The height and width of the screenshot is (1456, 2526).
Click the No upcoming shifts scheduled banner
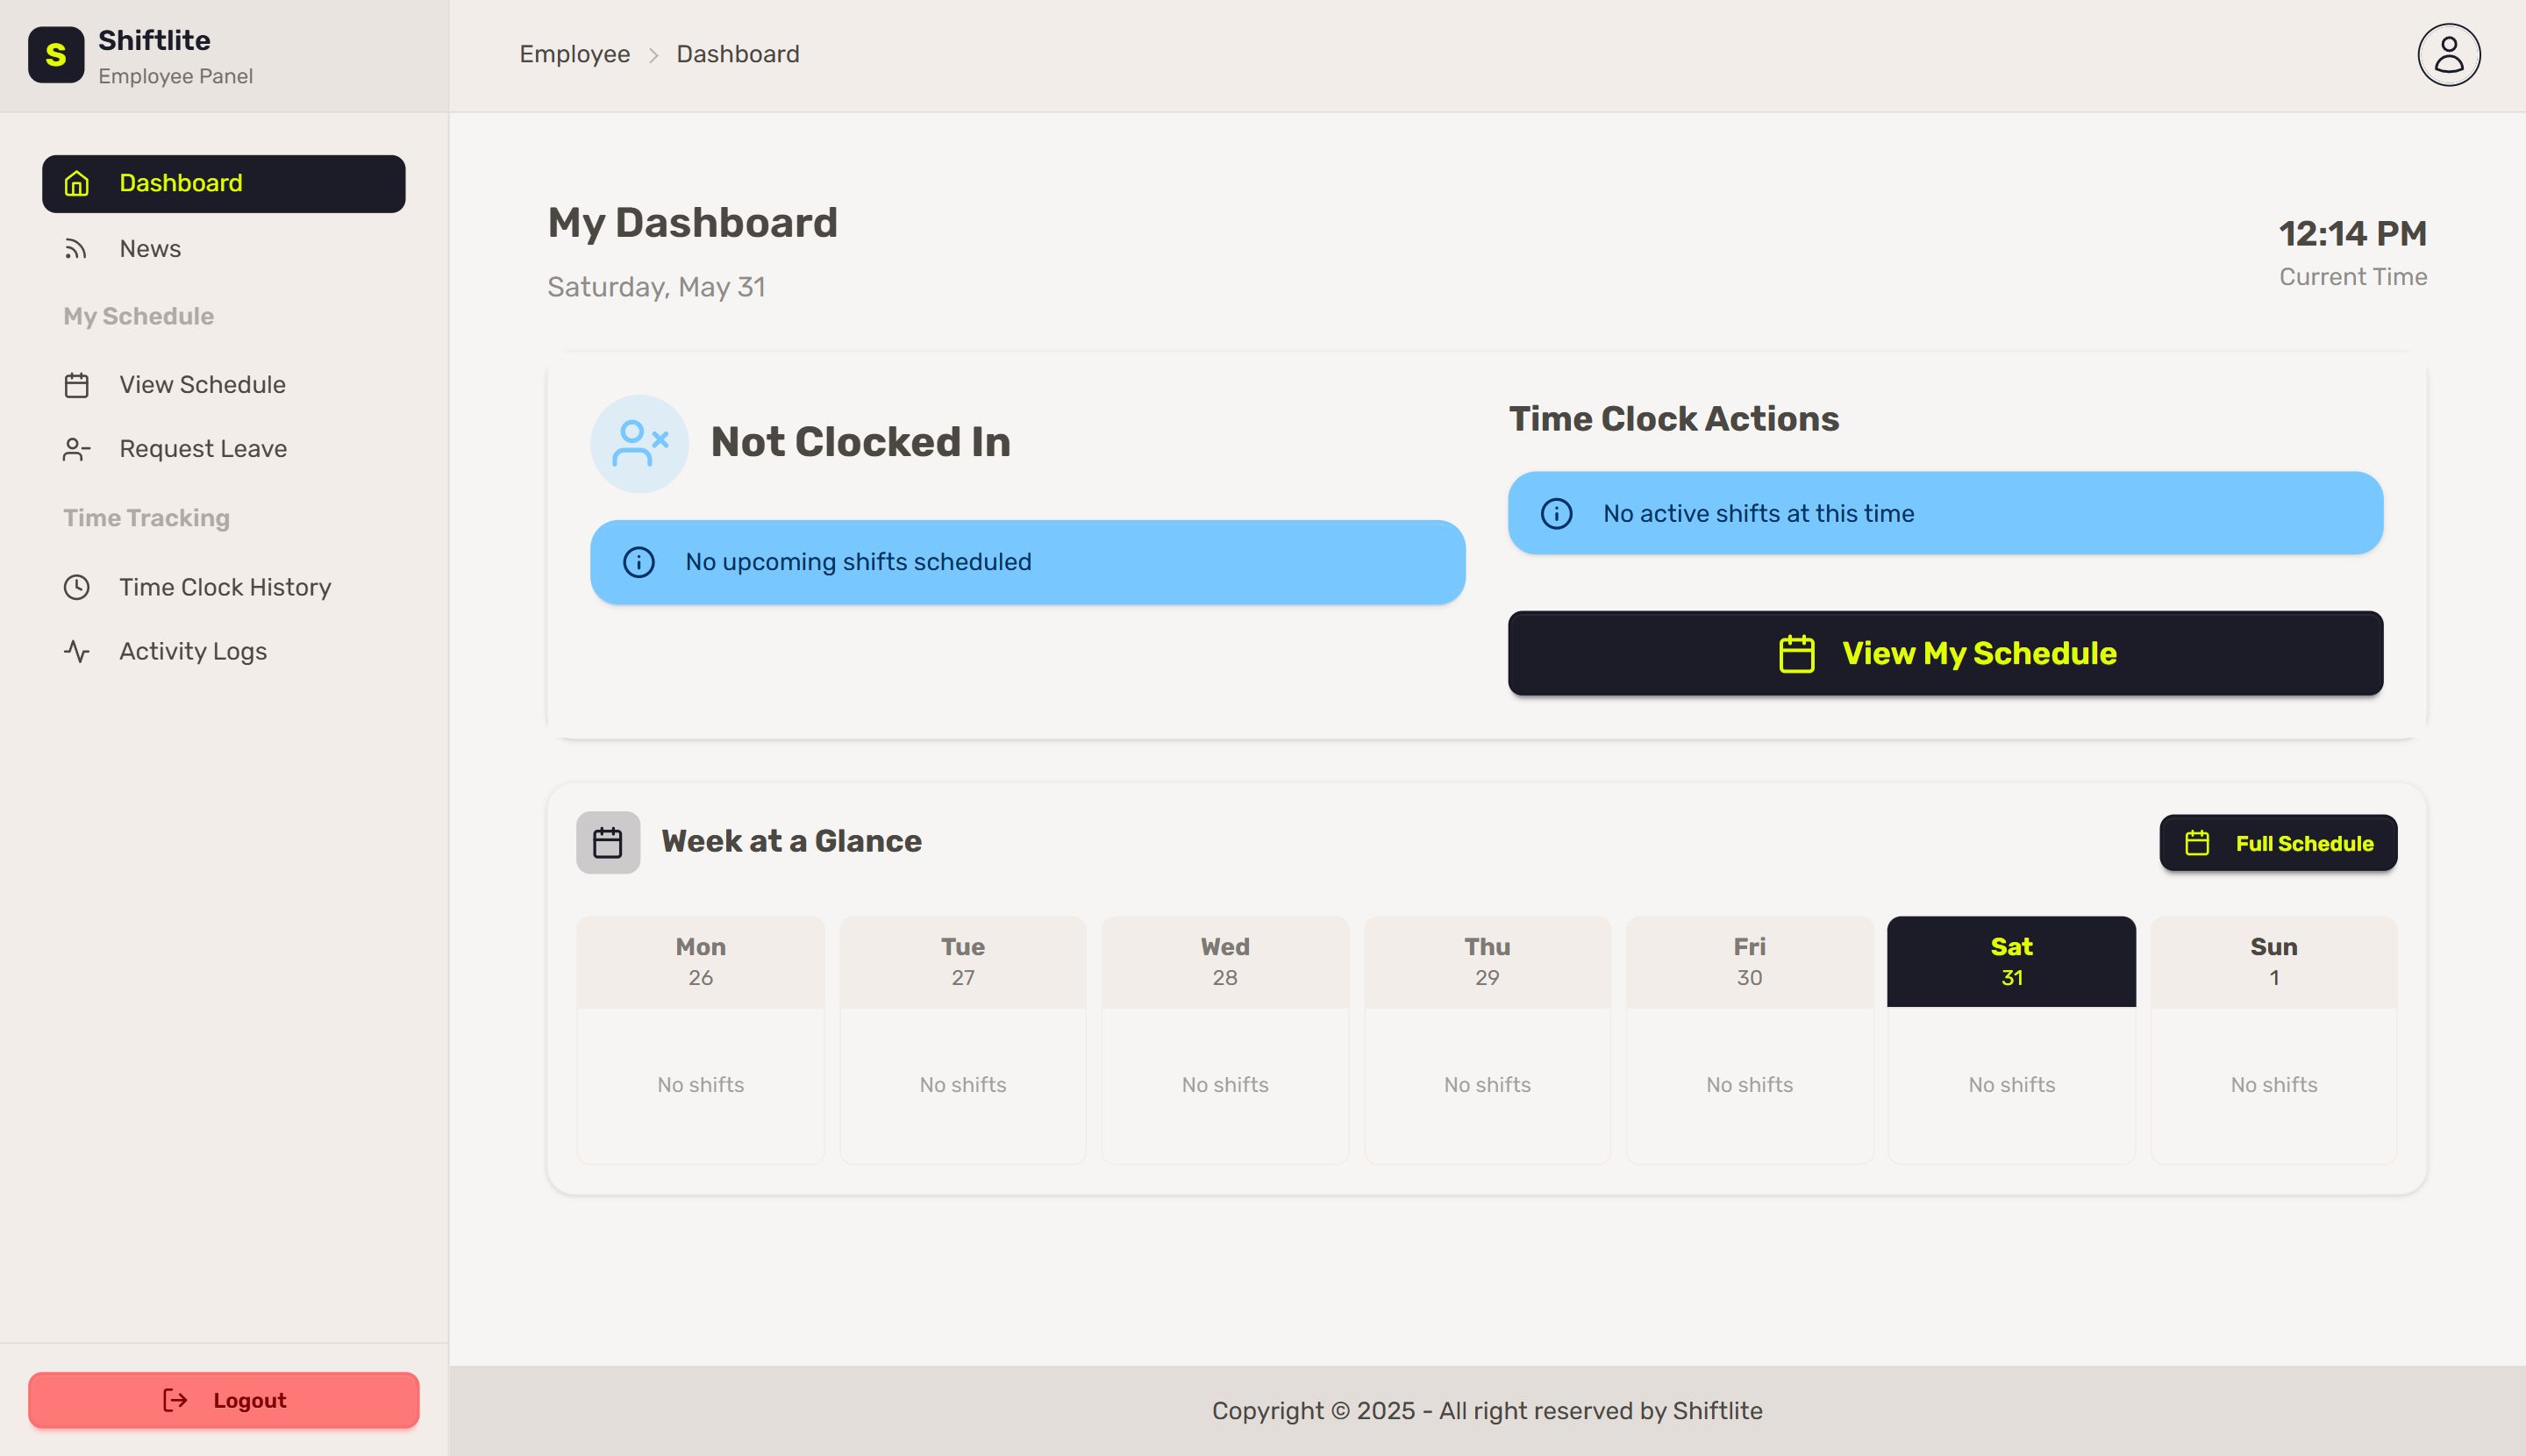(1027, 562)
